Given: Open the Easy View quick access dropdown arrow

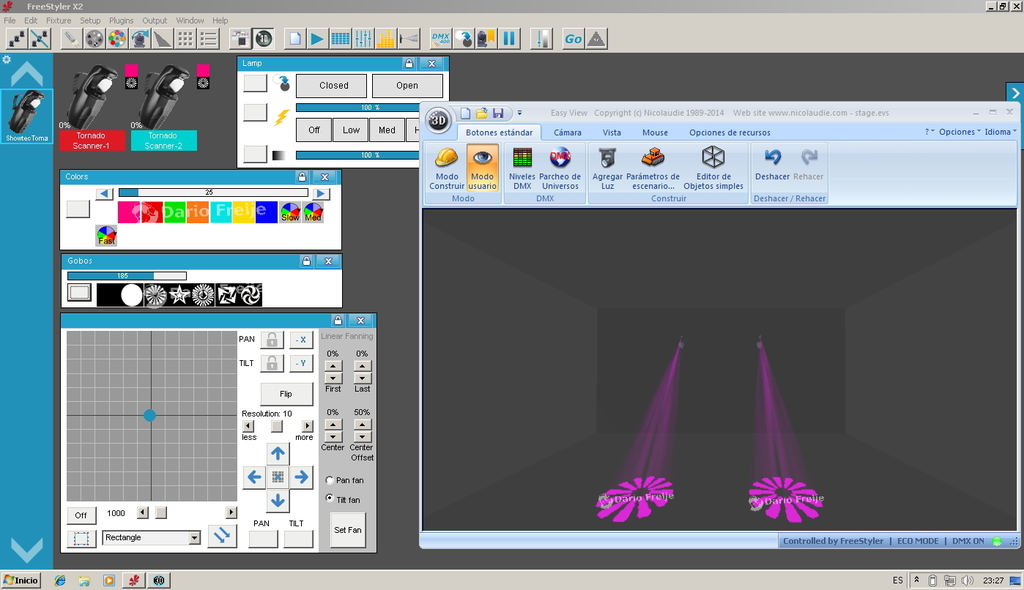Looking at the screenshot, I should coord(520,113).
